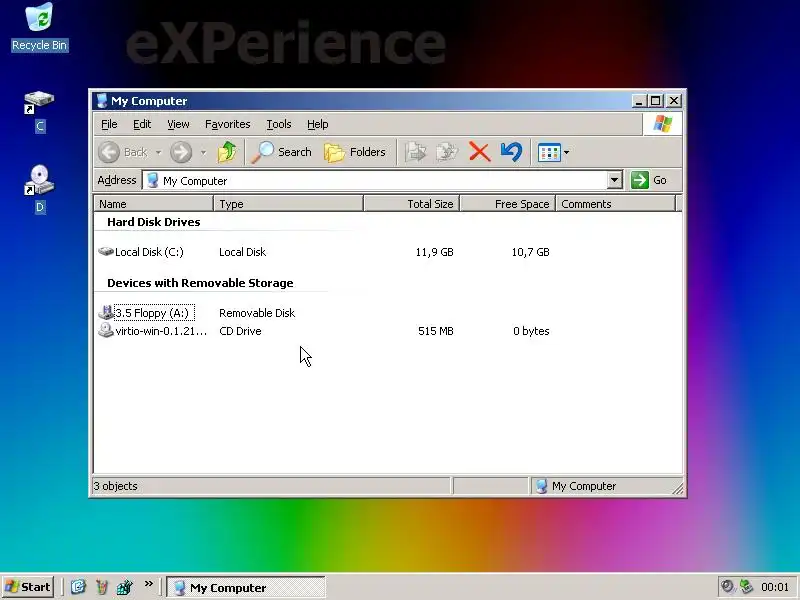Click the 'Removable Disk' type cell
This screenshot has height=600, width=800.
point(257,313)
